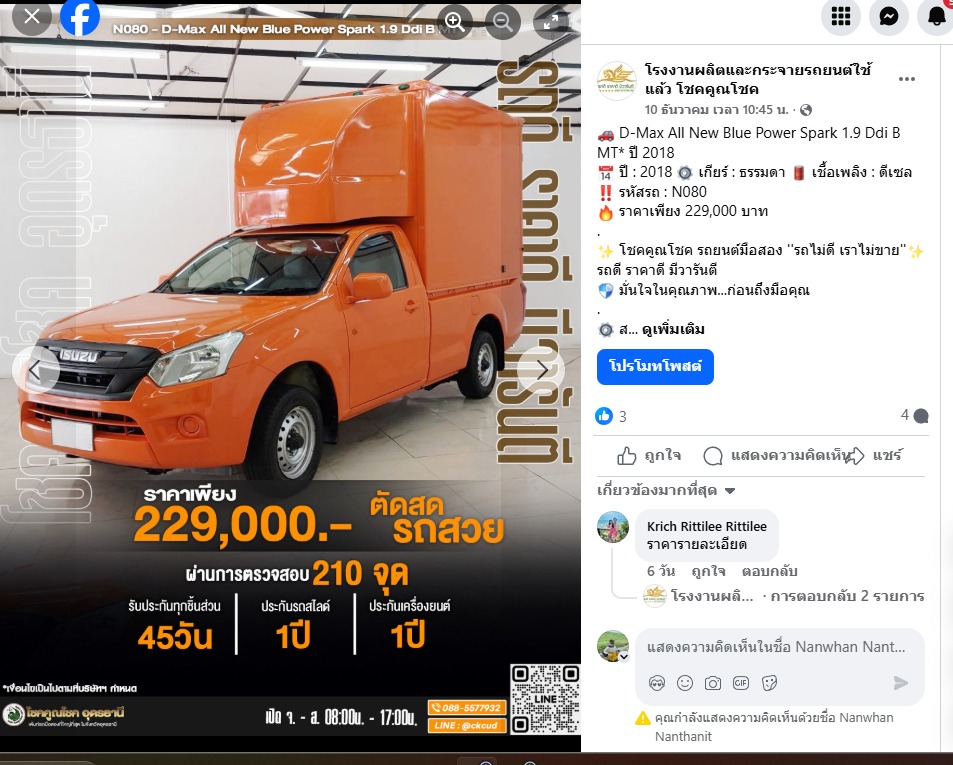Close the photo viewer with X icon
This screenshot has width=953, height=765.
(32, 17)
